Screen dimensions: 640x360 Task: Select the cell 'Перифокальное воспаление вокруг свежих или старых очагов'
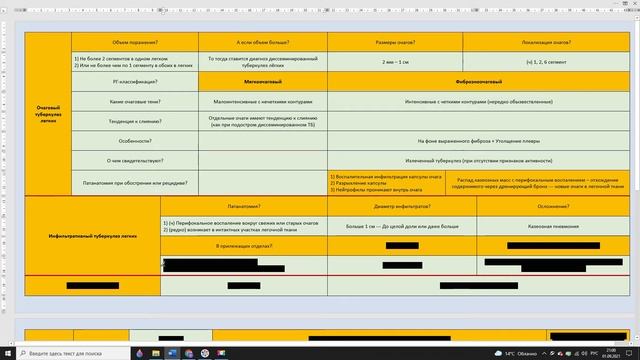tap(244, 226)
